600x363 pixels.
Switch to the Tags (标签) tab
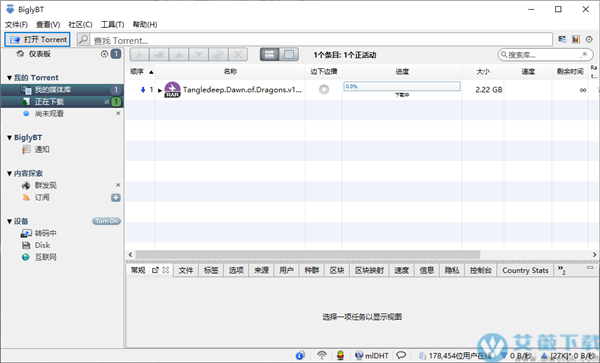click(x=211, y=270)
